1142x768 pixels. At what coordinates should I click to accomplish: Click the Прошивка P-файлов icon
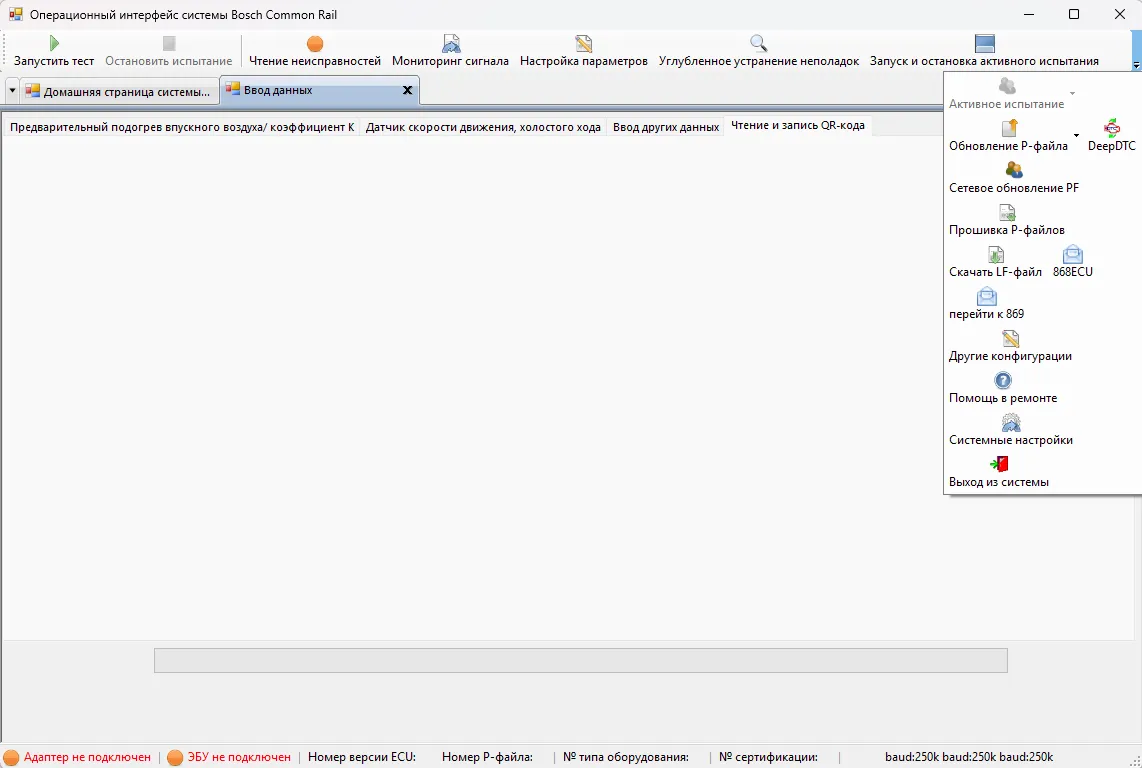point(1007,212)
